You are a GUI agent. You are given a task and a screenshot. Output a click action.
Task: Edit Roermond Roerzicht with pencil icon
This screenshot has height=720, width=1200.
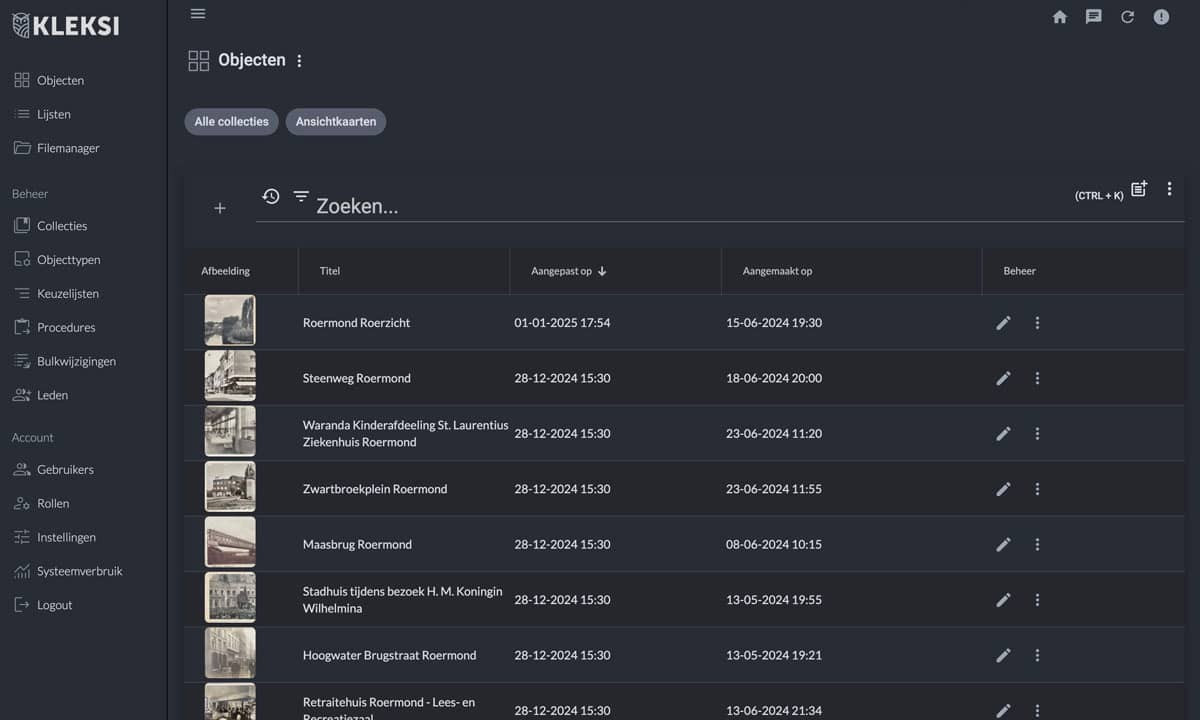tap(1003, 323)
